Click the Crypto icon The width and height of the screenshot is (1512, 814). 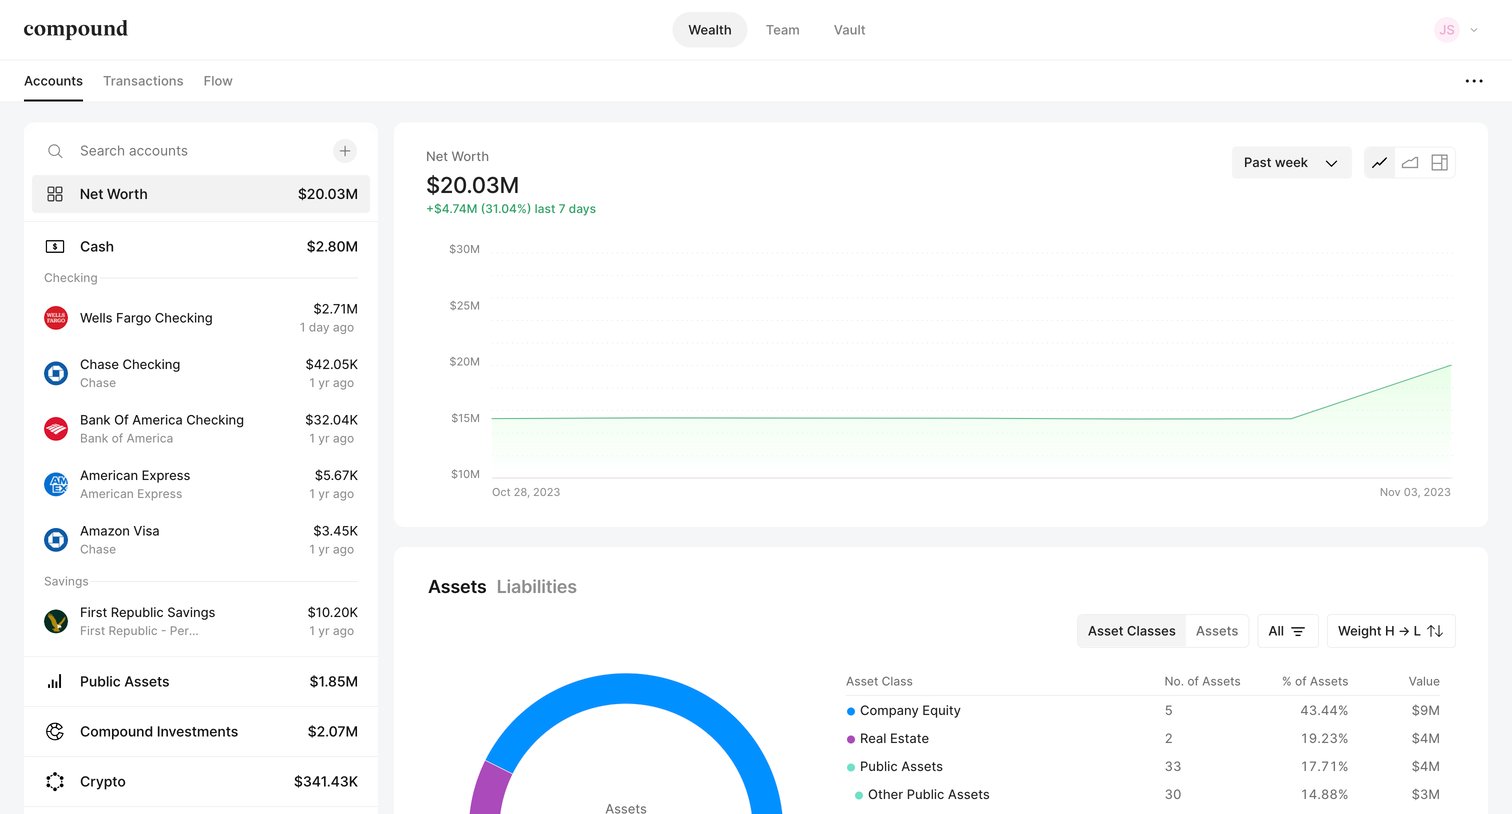point(55,782)
